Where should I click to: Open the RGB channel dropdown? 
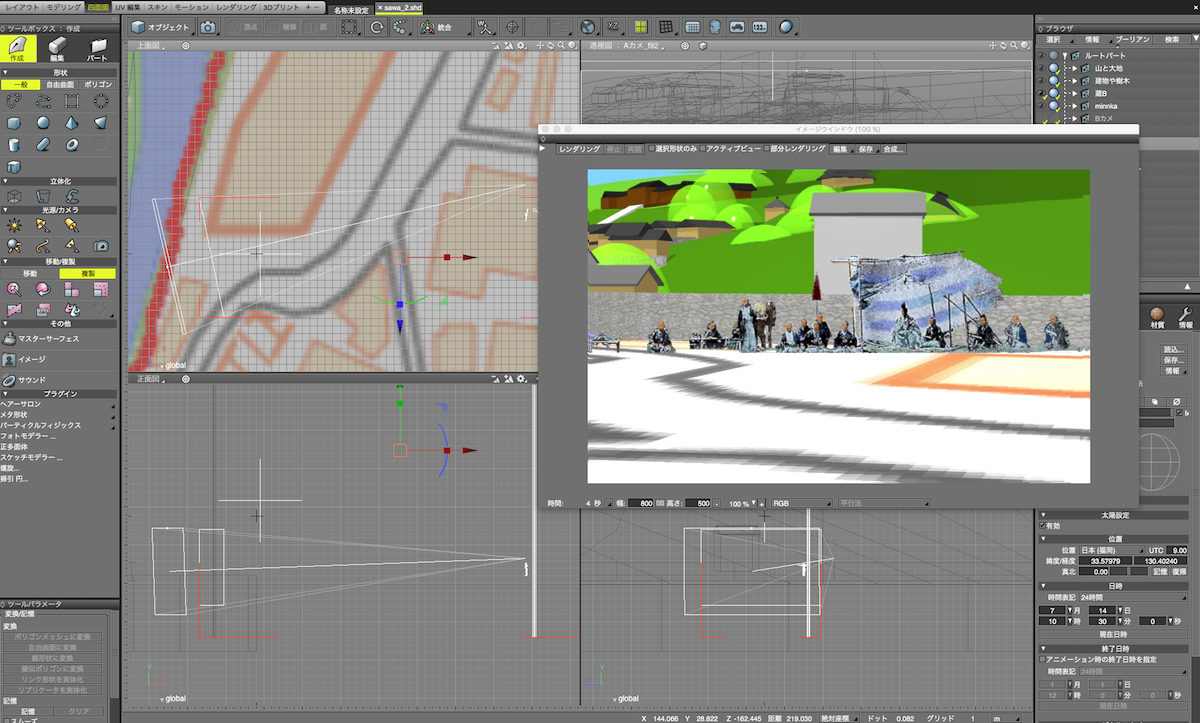pos(800,503)
